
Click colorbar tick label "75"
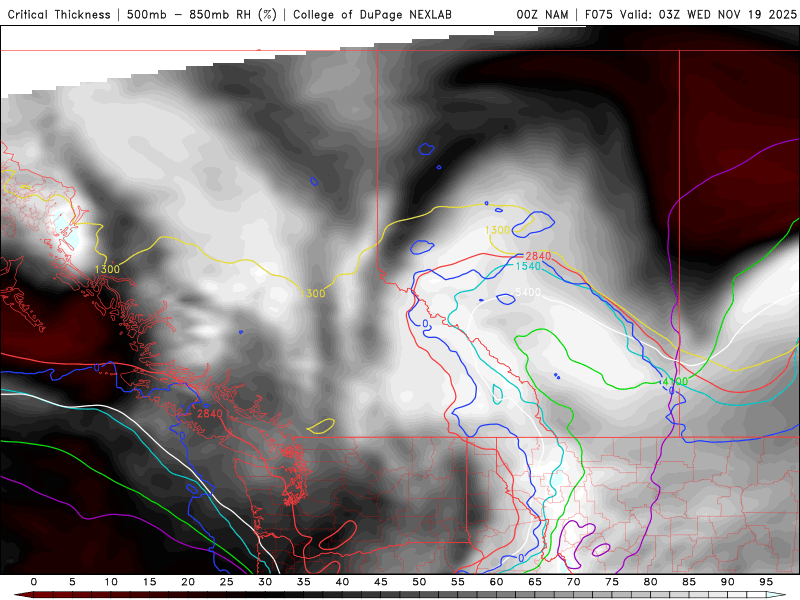click(612, 582)
